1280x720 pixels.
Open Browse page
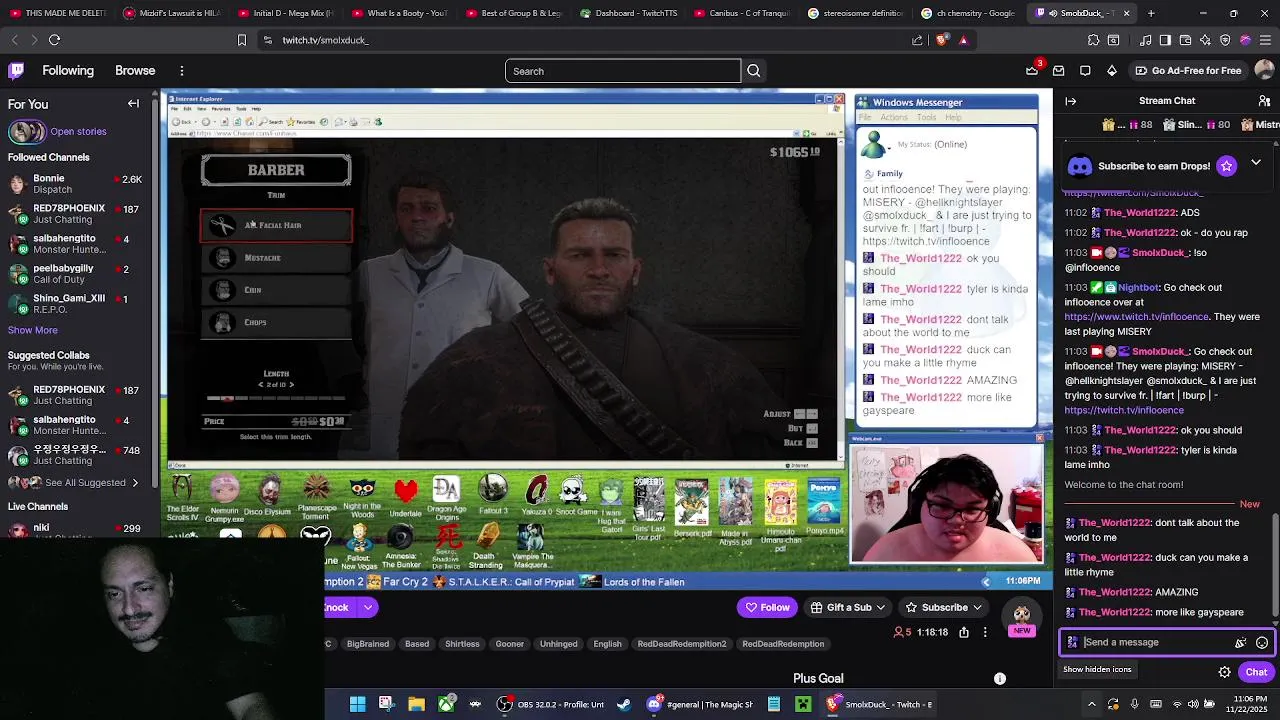(x=135, y=71)
